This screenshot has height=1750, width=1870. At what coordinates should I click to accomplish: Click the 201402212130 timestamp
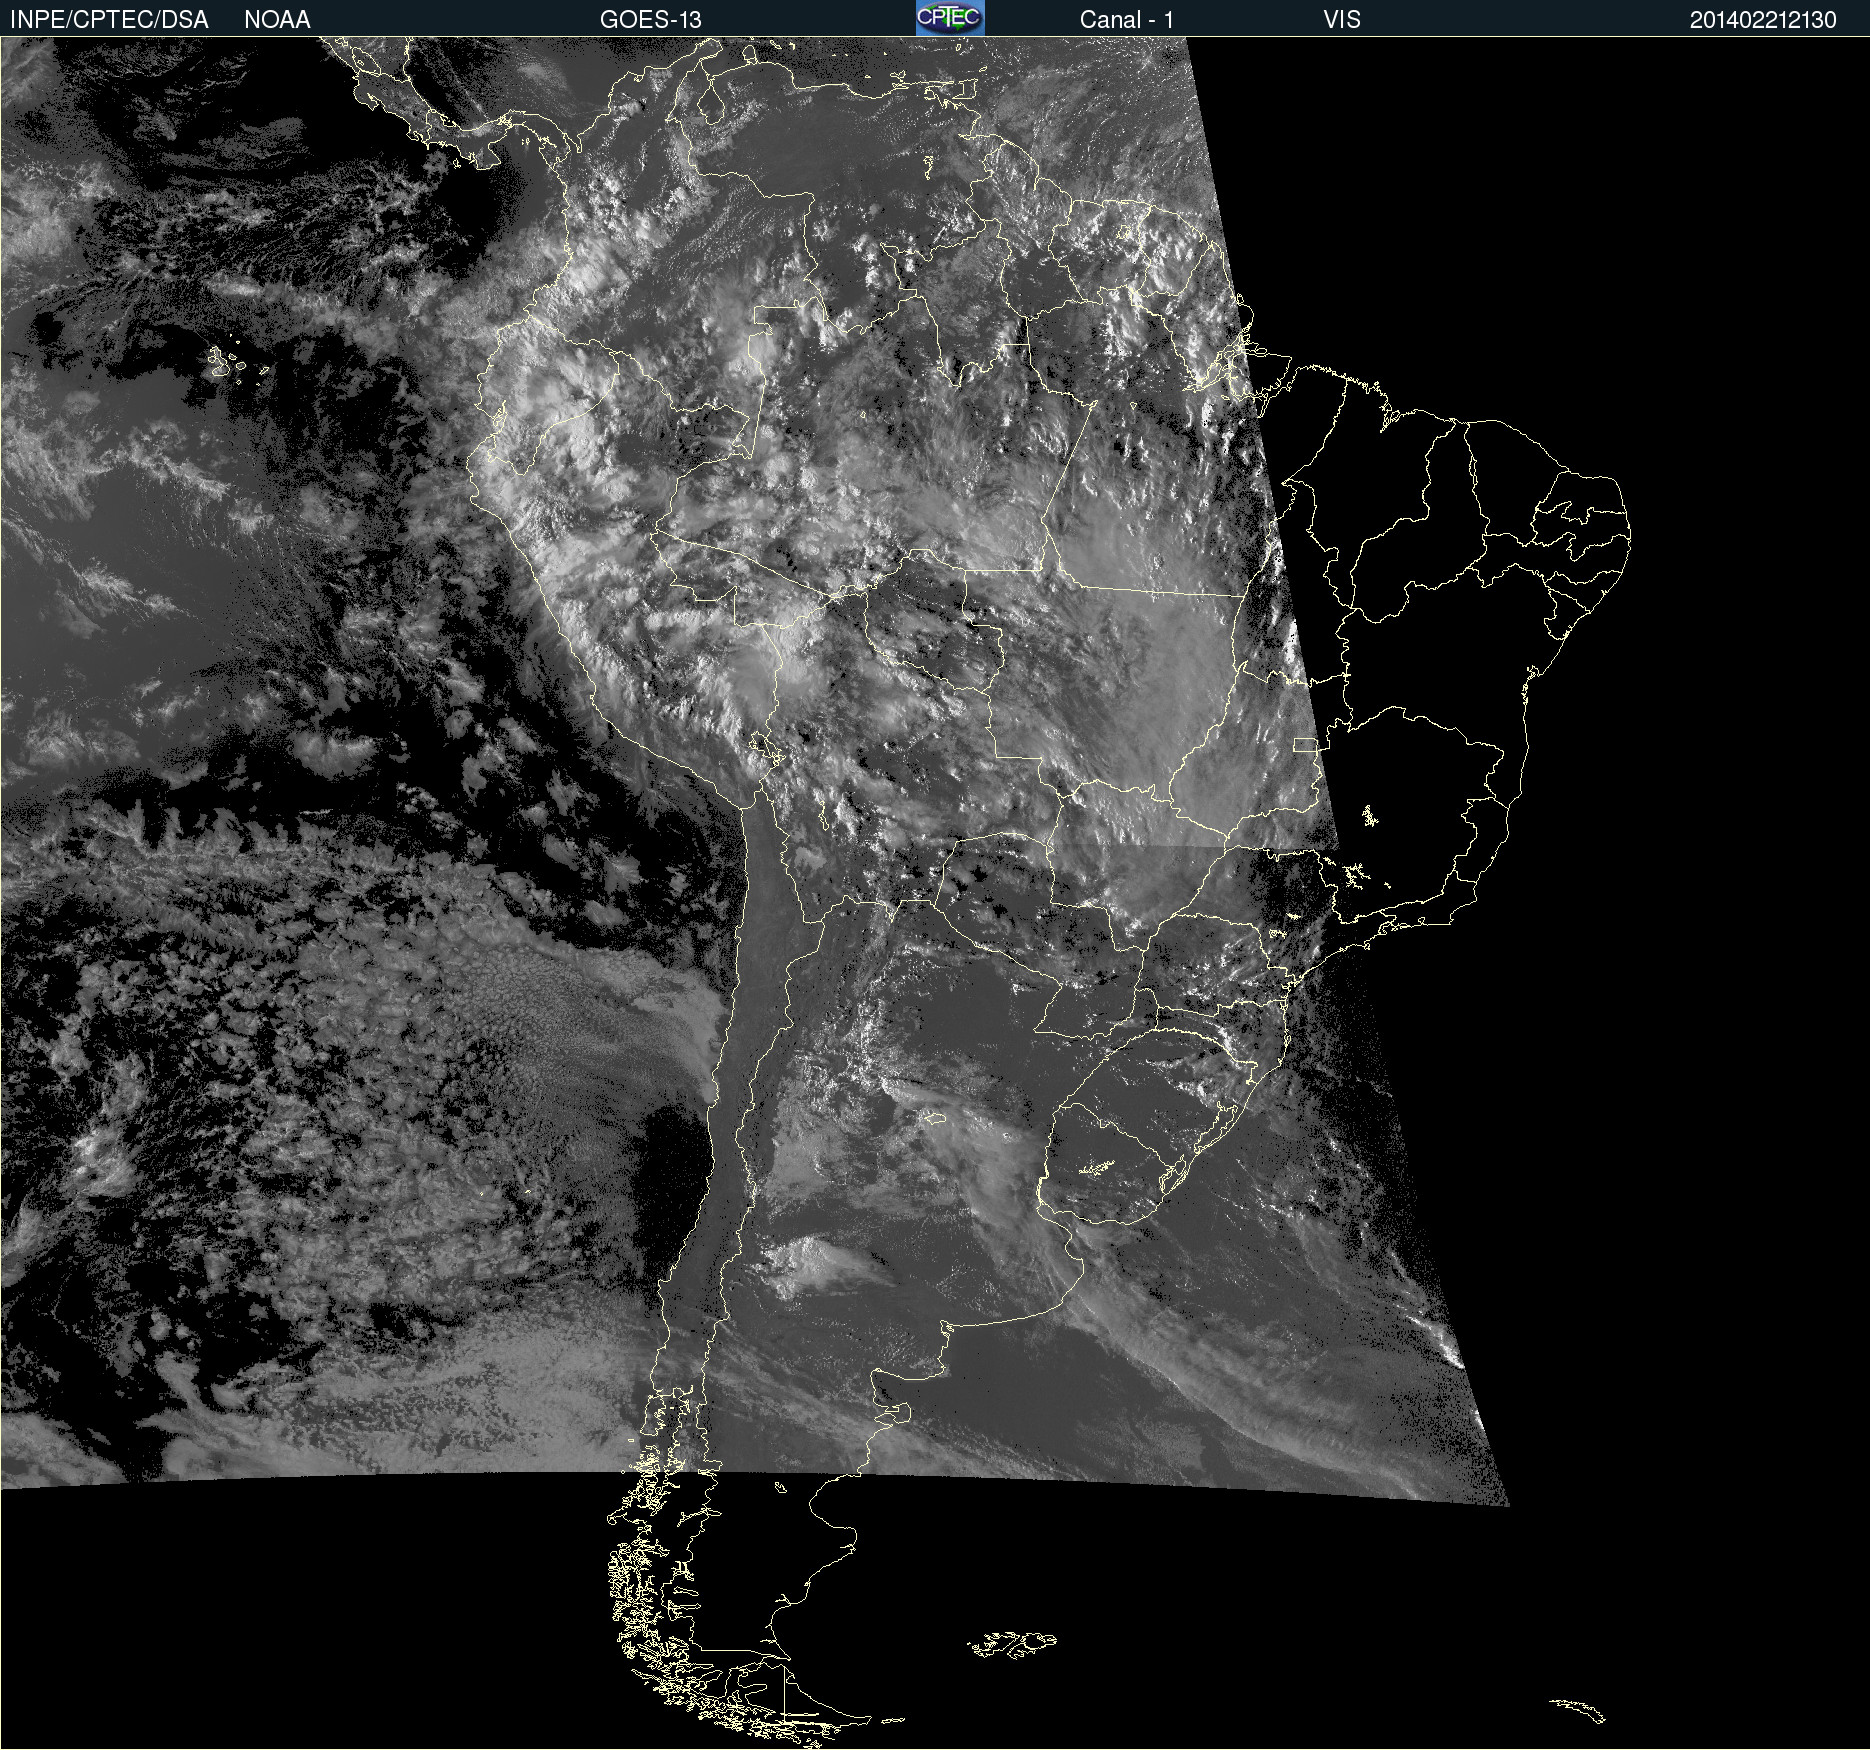pos(1762,20)
